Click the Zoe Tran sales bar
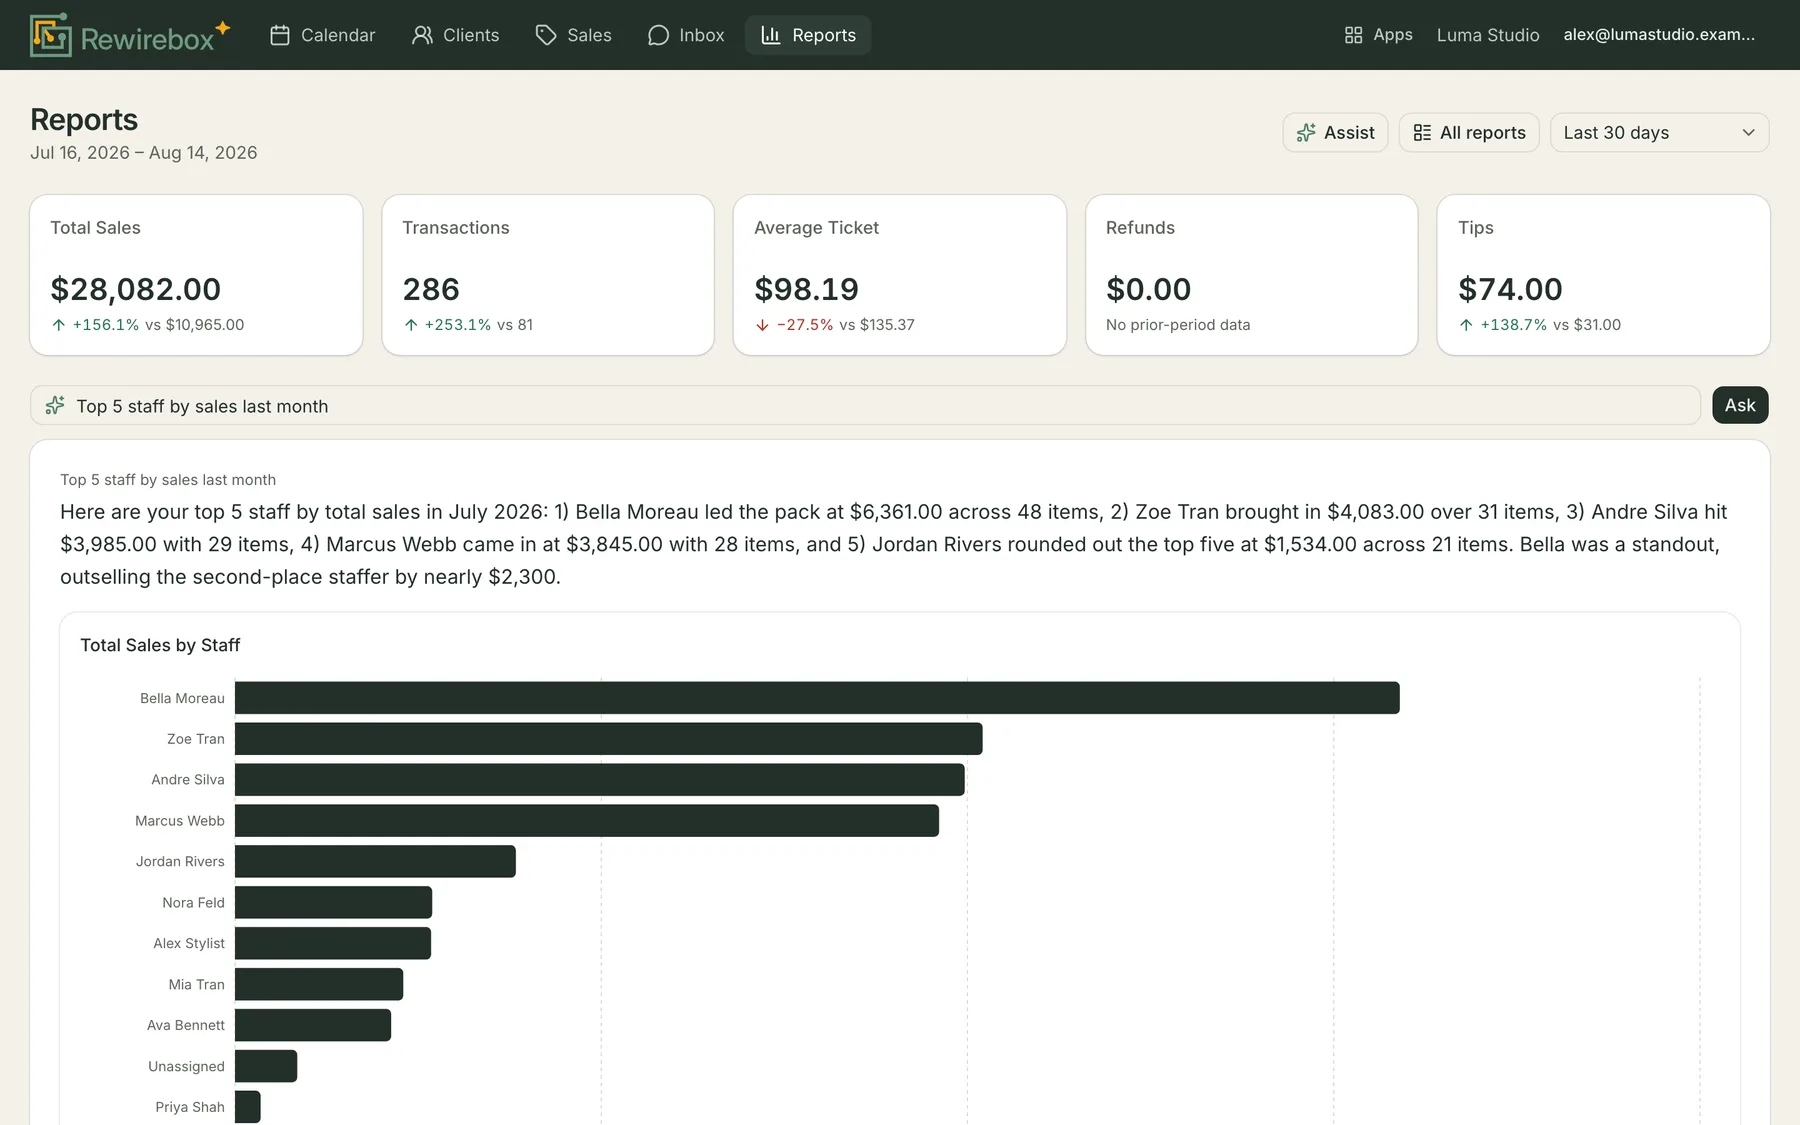Image resolution: width=1800 pixels, height=1125 pixels. (609, 739)
